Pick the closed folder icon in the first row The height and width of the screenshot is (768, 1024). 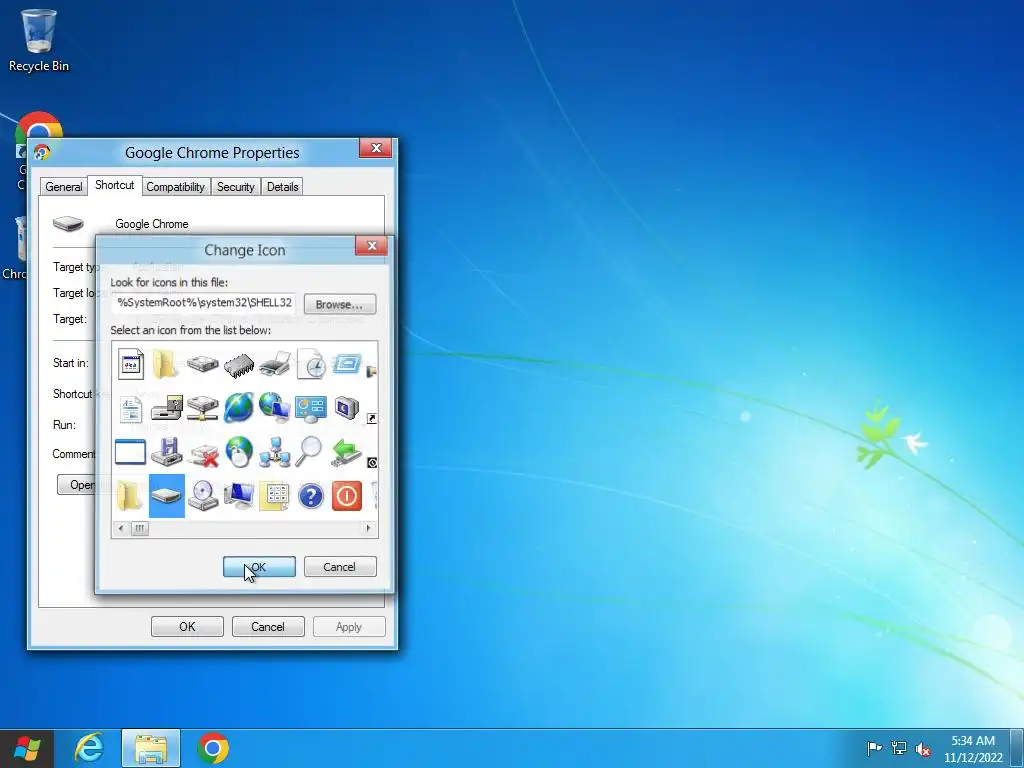166,364
